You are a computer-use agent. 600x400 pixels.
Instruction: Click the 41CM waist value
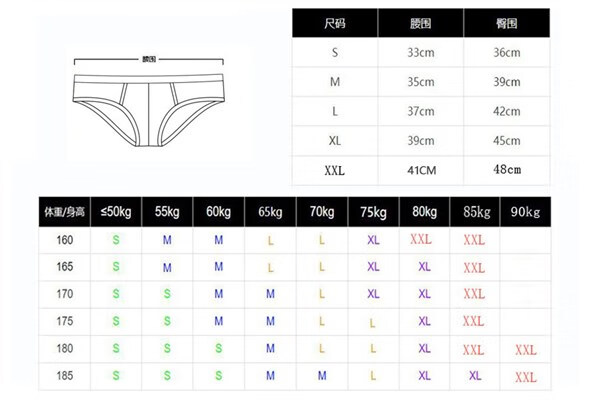pos(421,170)
